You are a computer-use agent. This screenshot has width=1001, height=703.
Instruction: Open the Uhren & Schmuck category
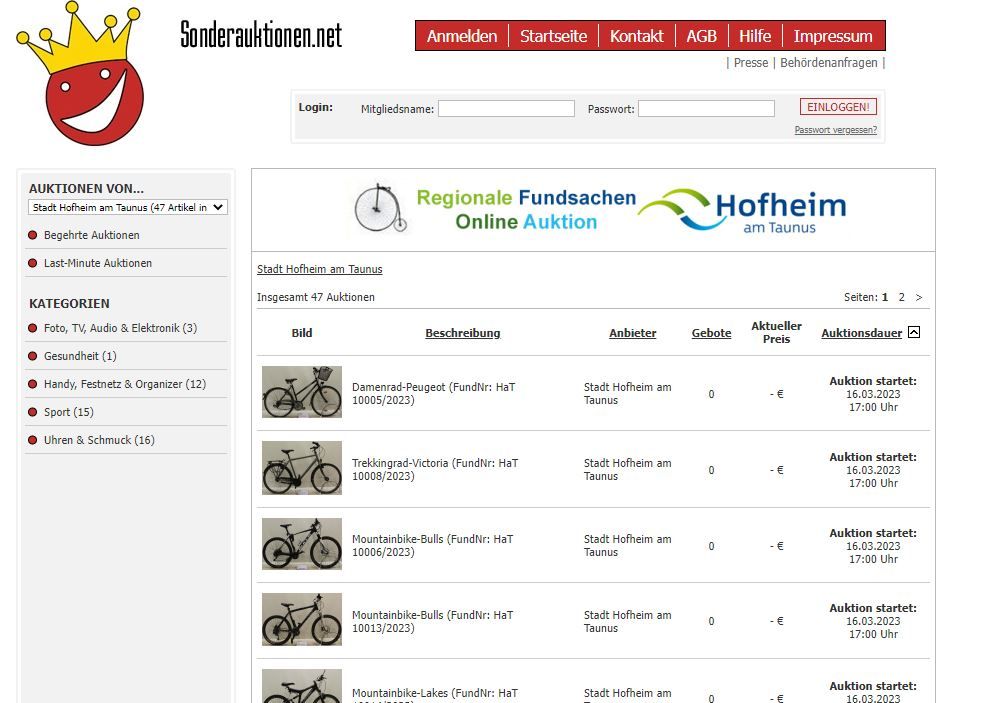point(99,440)
